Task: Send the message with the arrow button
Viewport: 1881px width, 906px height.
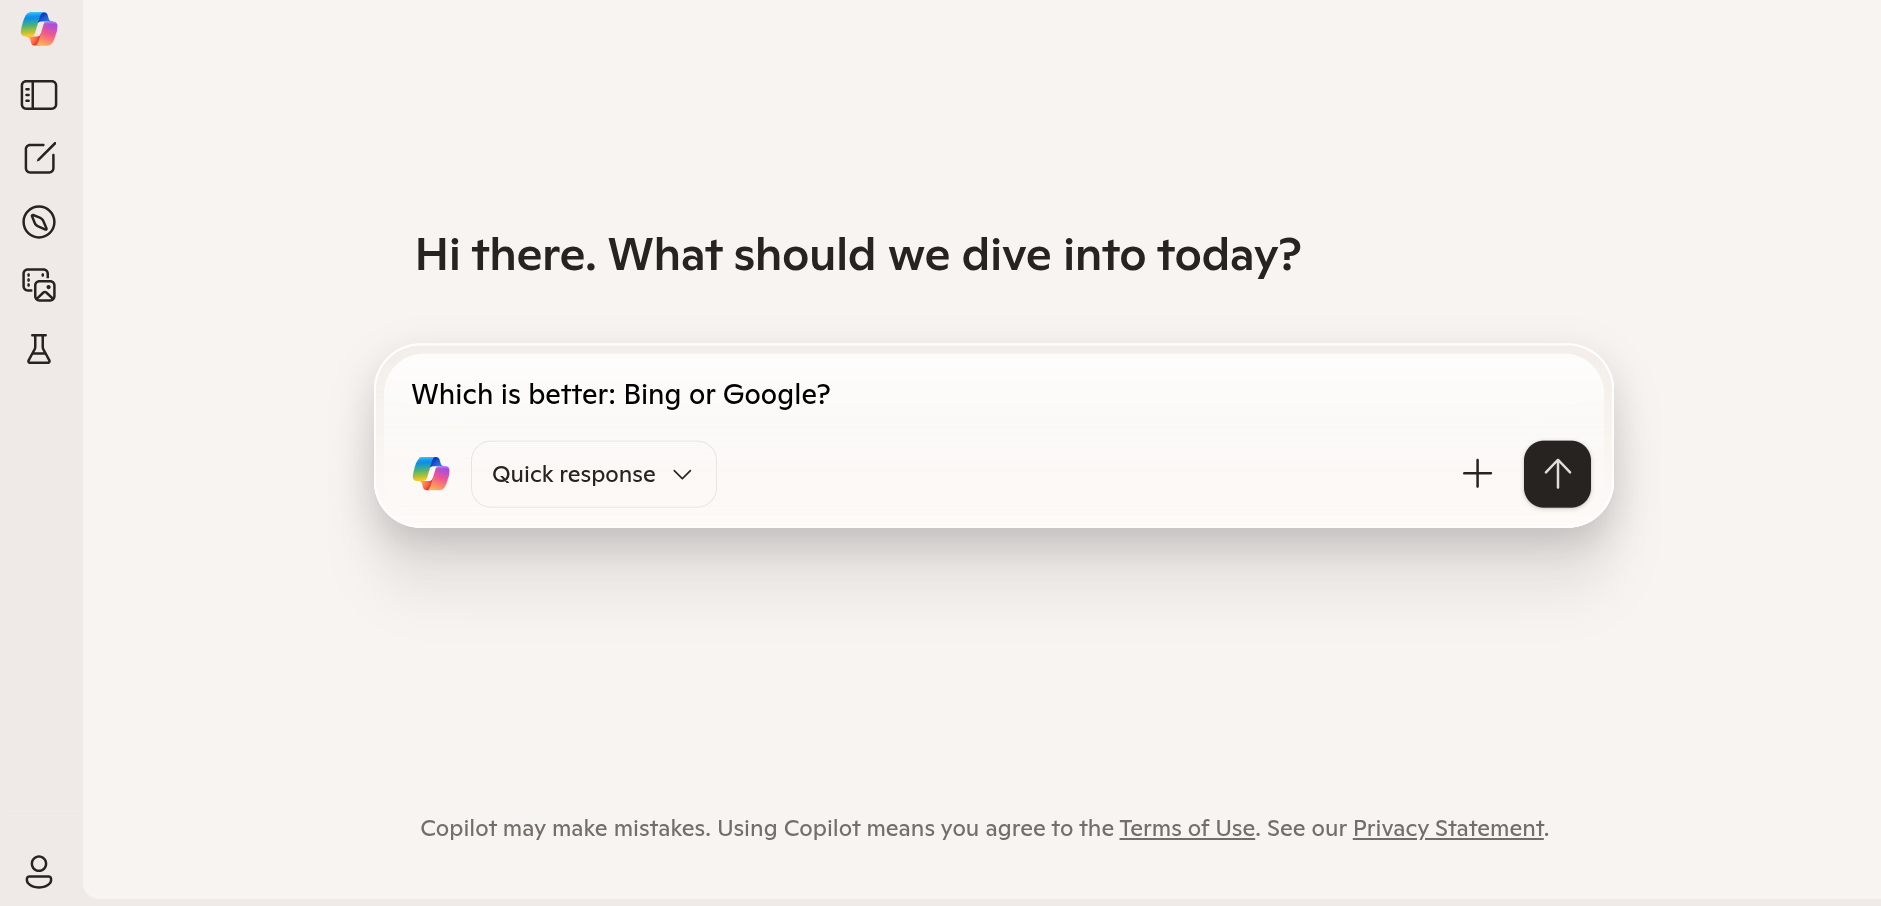Action: pos(1556,474)
